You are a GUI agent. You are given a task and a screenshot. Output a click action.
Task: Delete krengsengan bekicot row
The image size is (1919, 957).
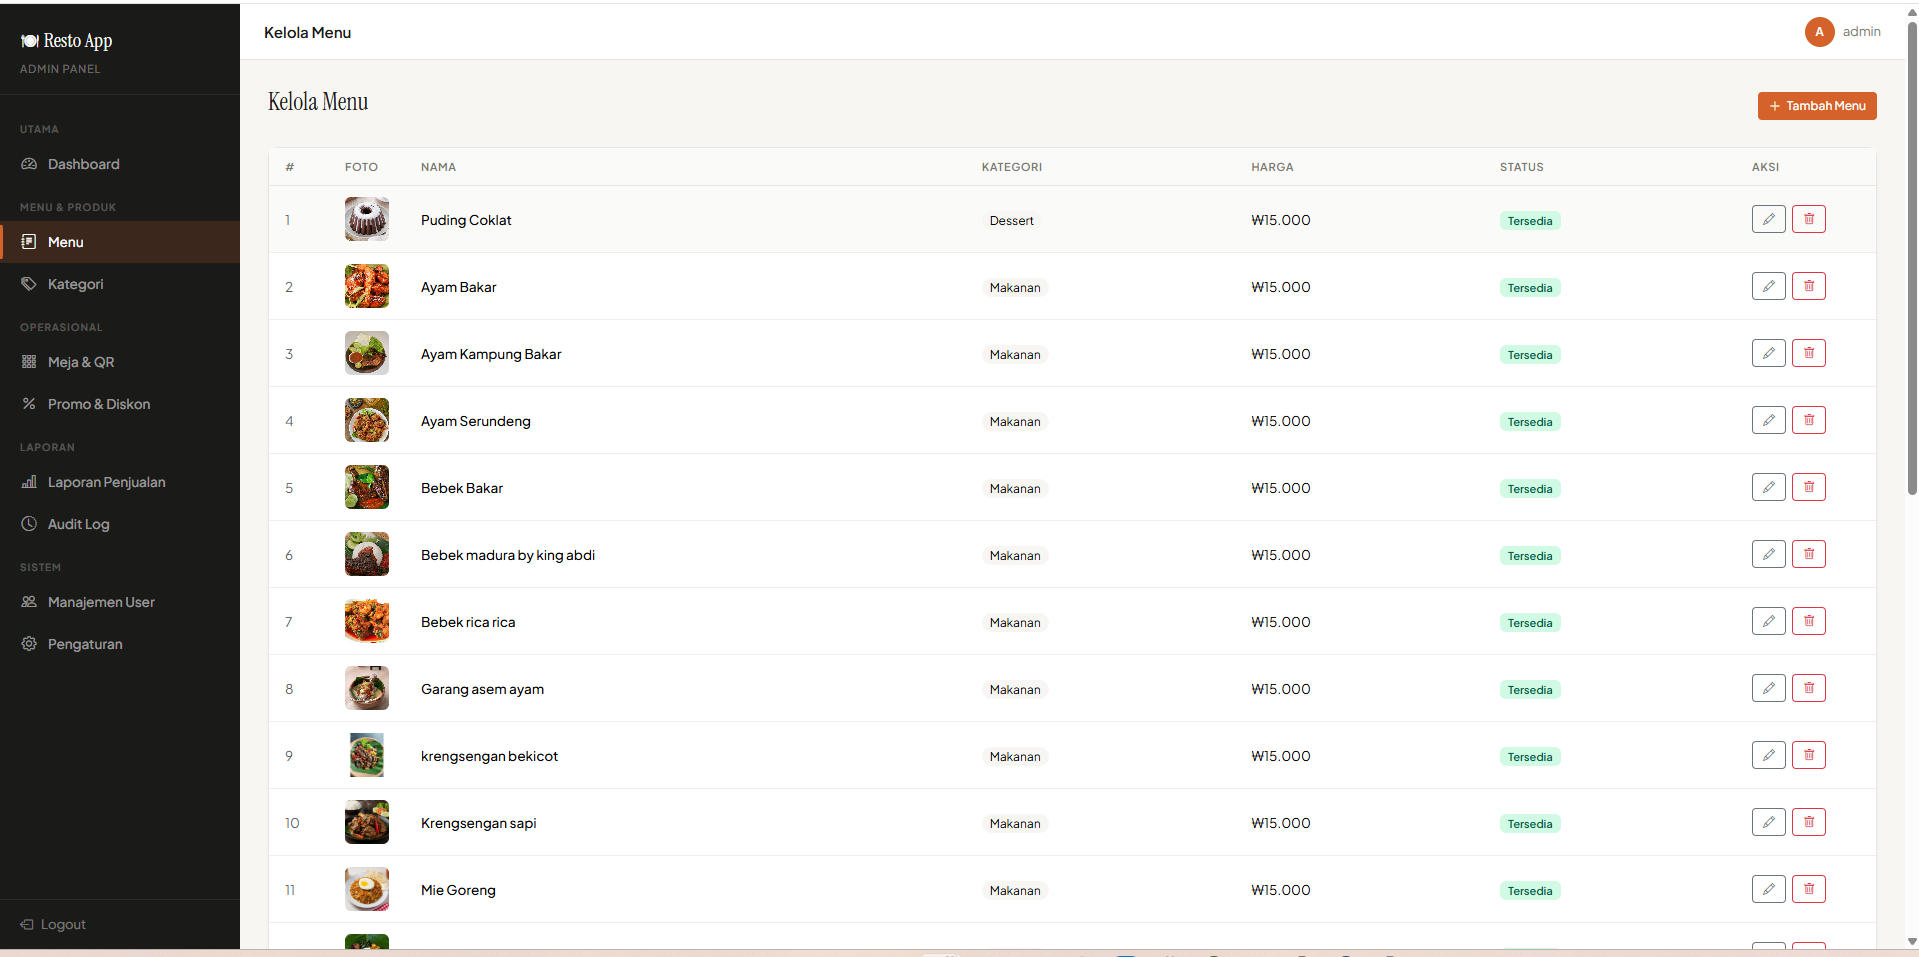pyautogui.click(x=1808, y=755)
